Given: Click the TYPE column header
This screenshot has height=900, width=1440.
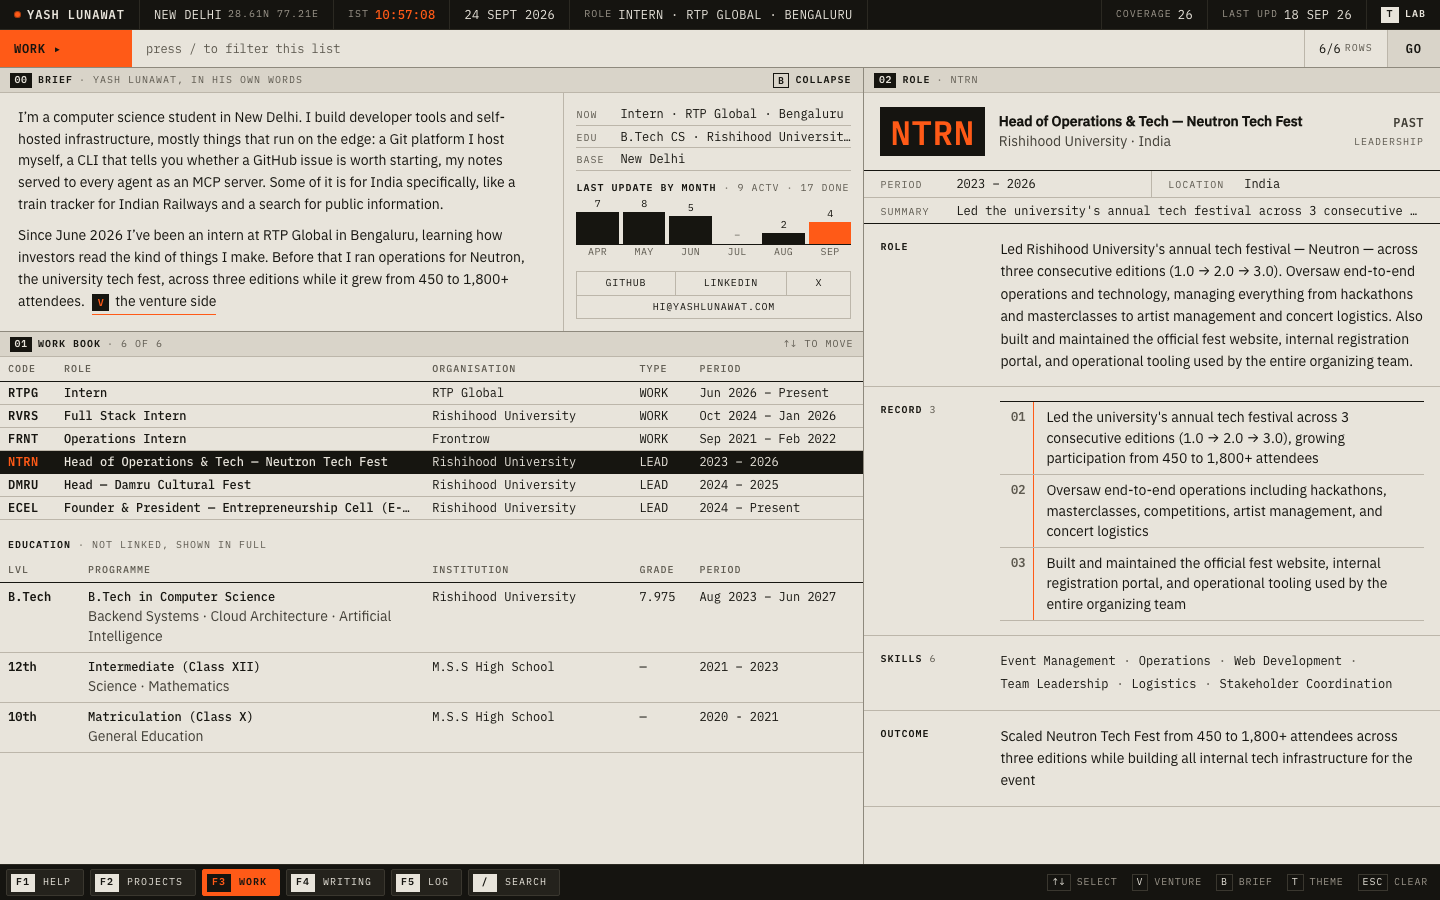Looking at the screenshot, I should (653, 369).
